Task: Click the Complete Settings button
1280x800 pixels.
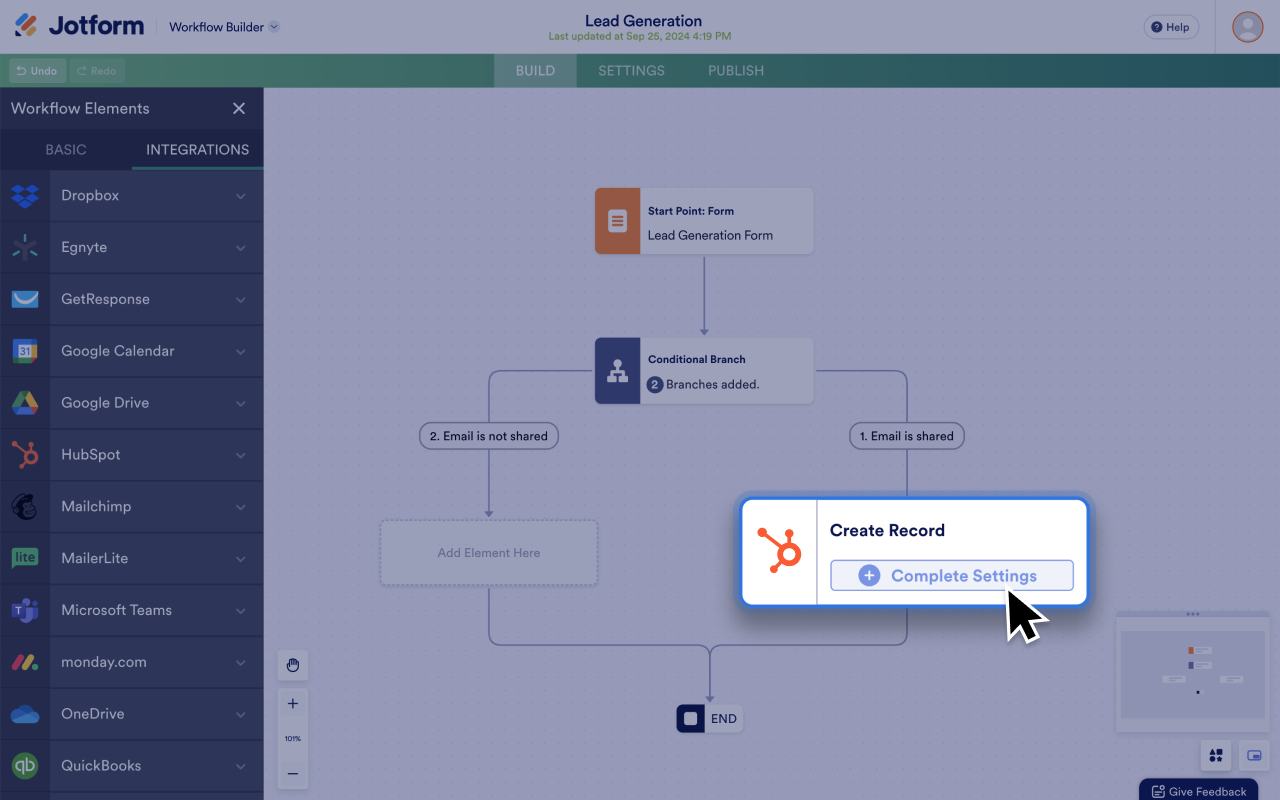Action: 952,576
